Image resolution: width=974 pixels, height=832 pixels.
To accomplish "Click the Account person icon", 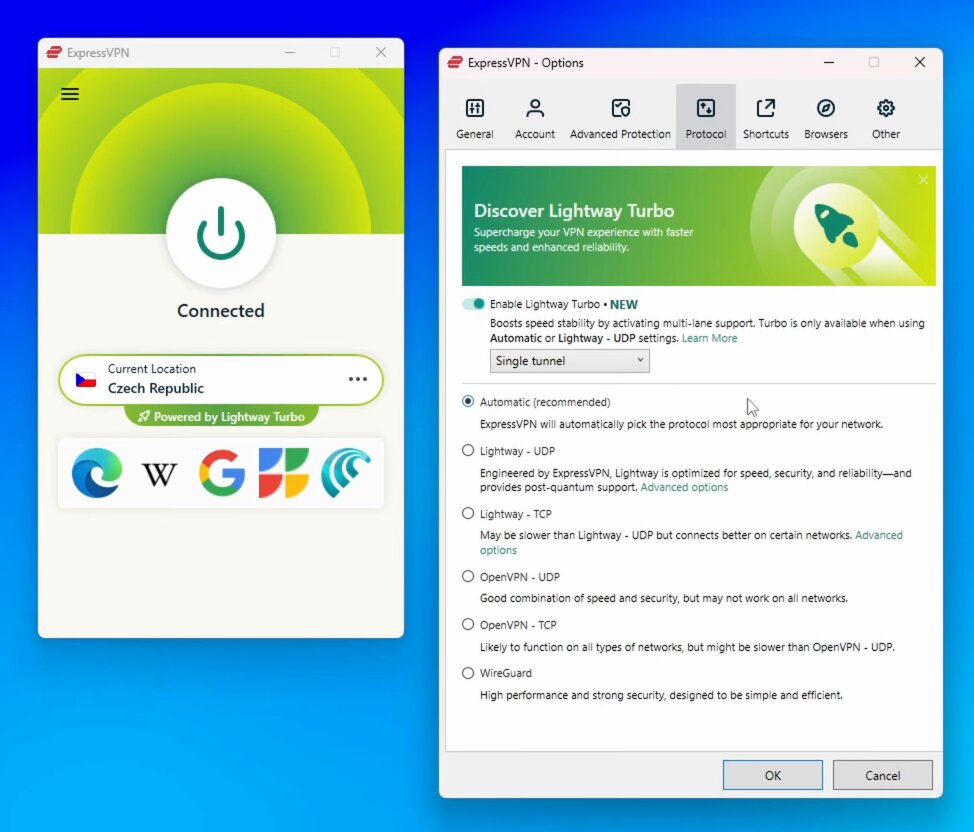I will [535, 108].
